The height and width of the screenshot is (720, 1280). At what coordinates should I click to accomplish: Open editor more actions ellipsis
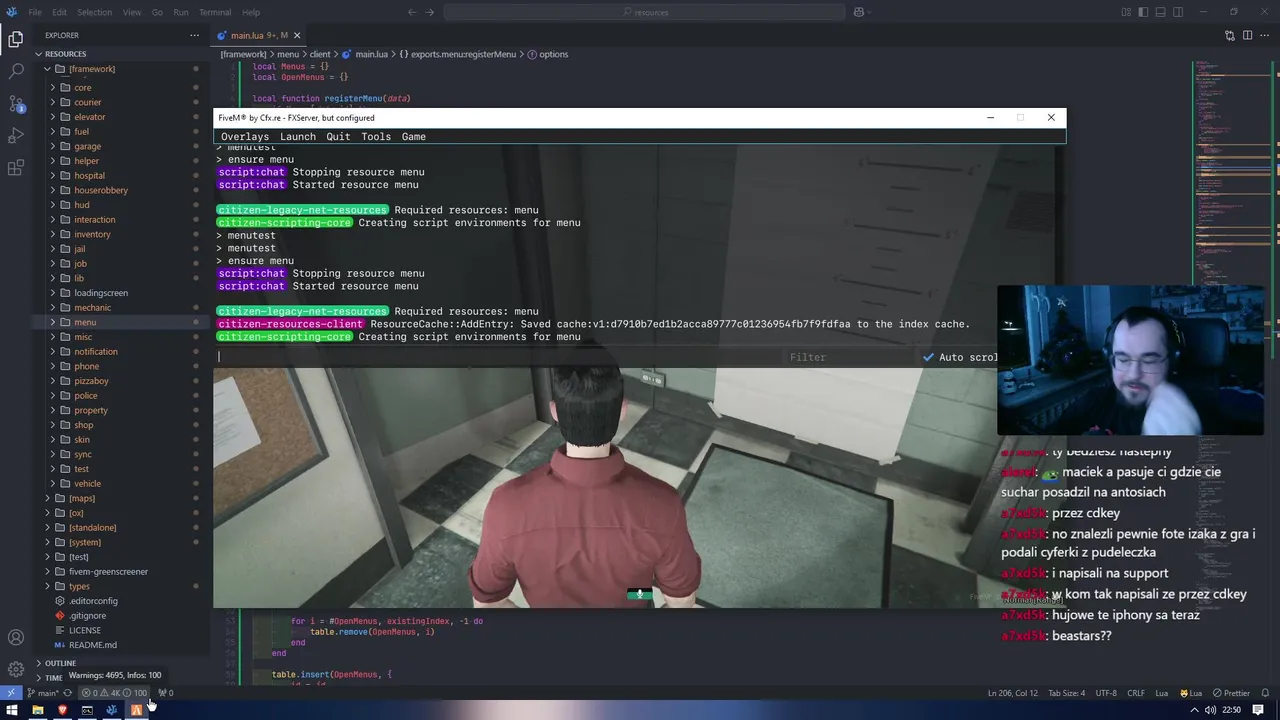1264,35
